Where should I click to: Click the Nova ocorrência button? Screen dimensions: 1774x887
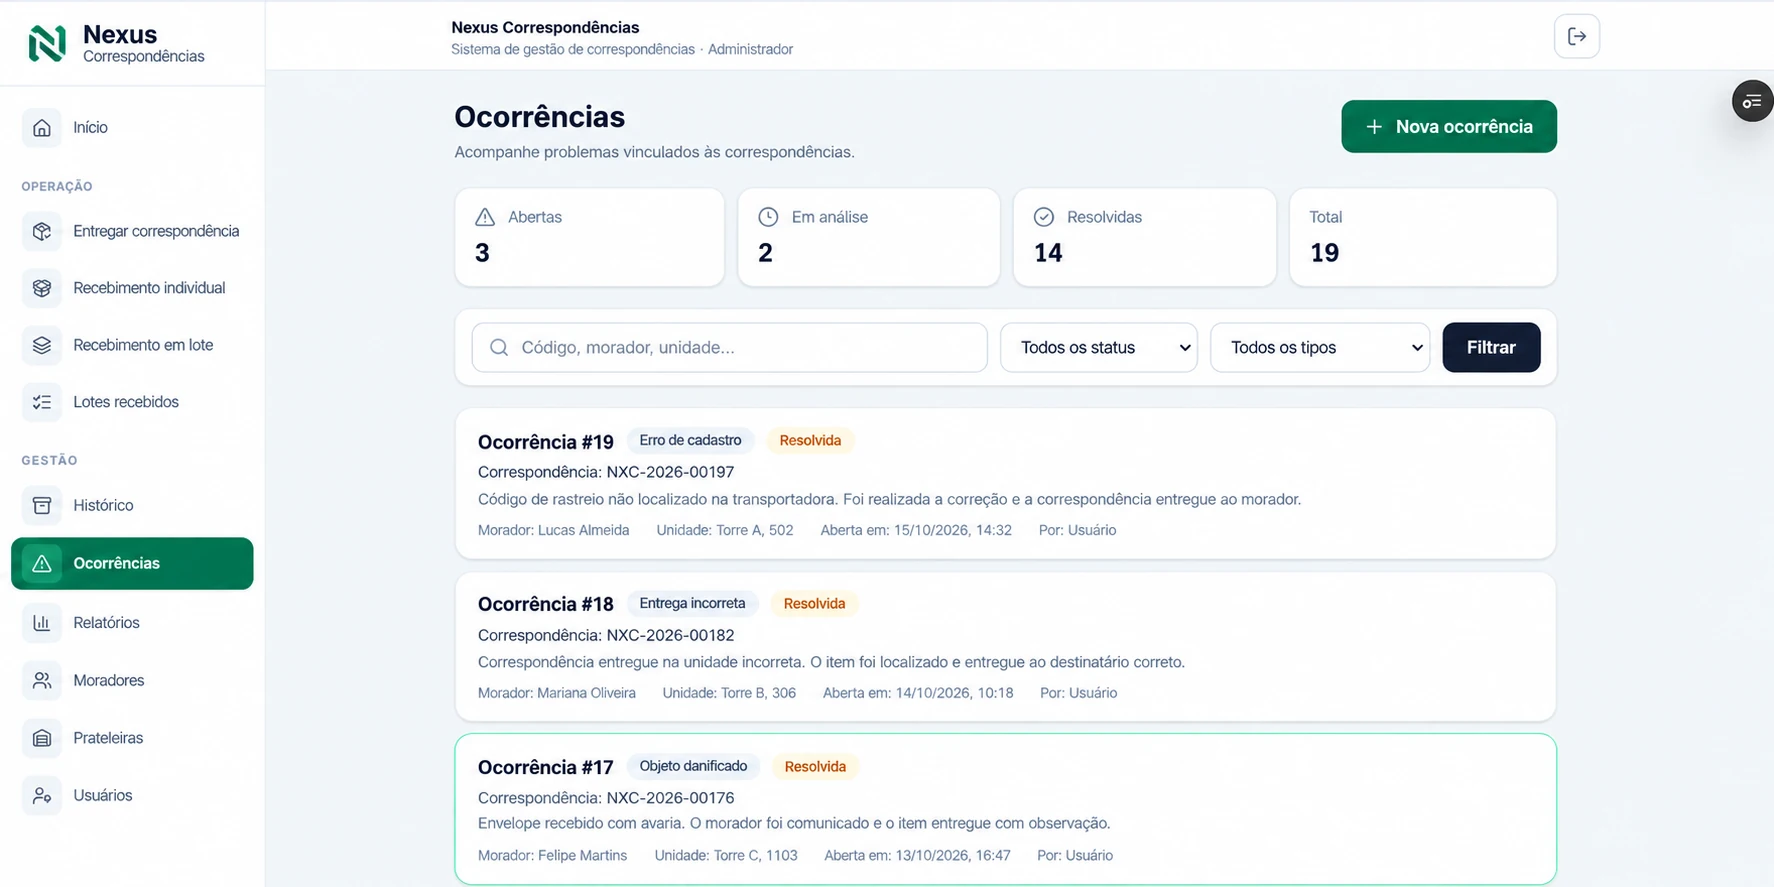[1449, 126]
